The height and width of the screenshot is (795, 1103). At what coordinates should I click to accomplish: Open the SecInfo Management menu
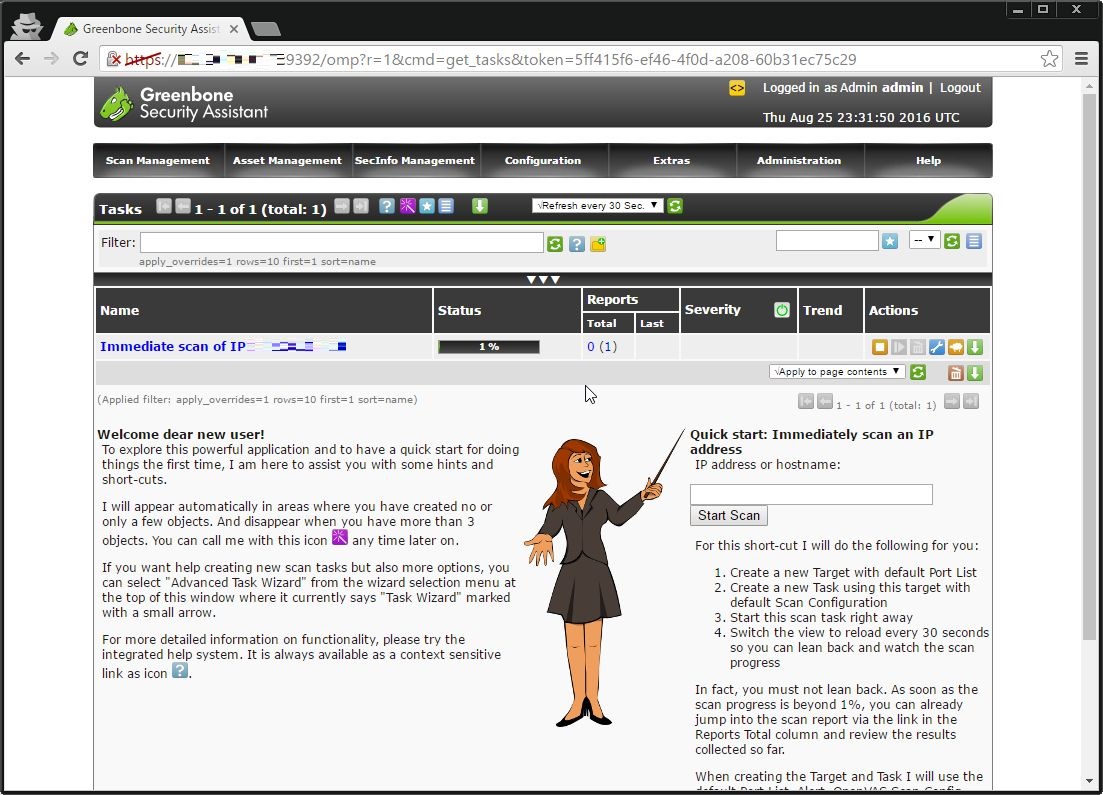click(x=415, y=160)
